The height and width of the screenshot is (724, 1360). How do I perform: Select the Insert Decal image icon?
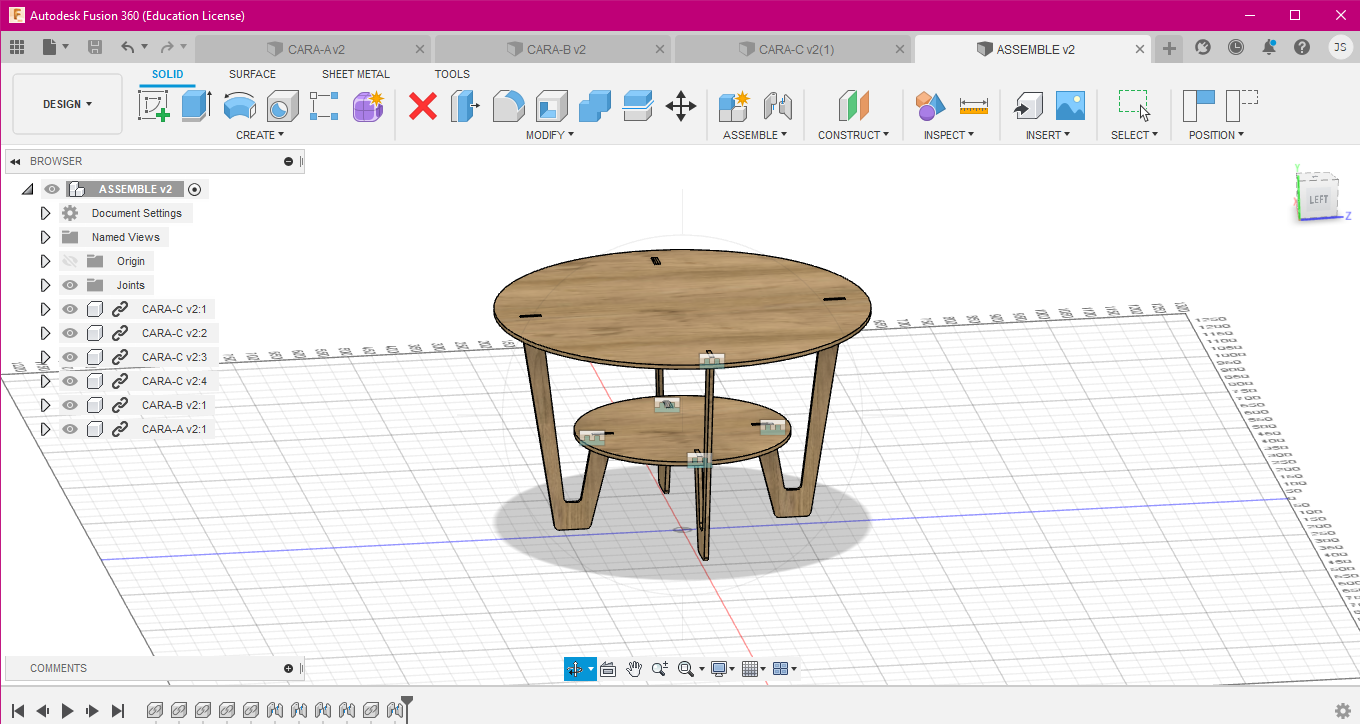pyautogui.click(x=1070, y=105)
